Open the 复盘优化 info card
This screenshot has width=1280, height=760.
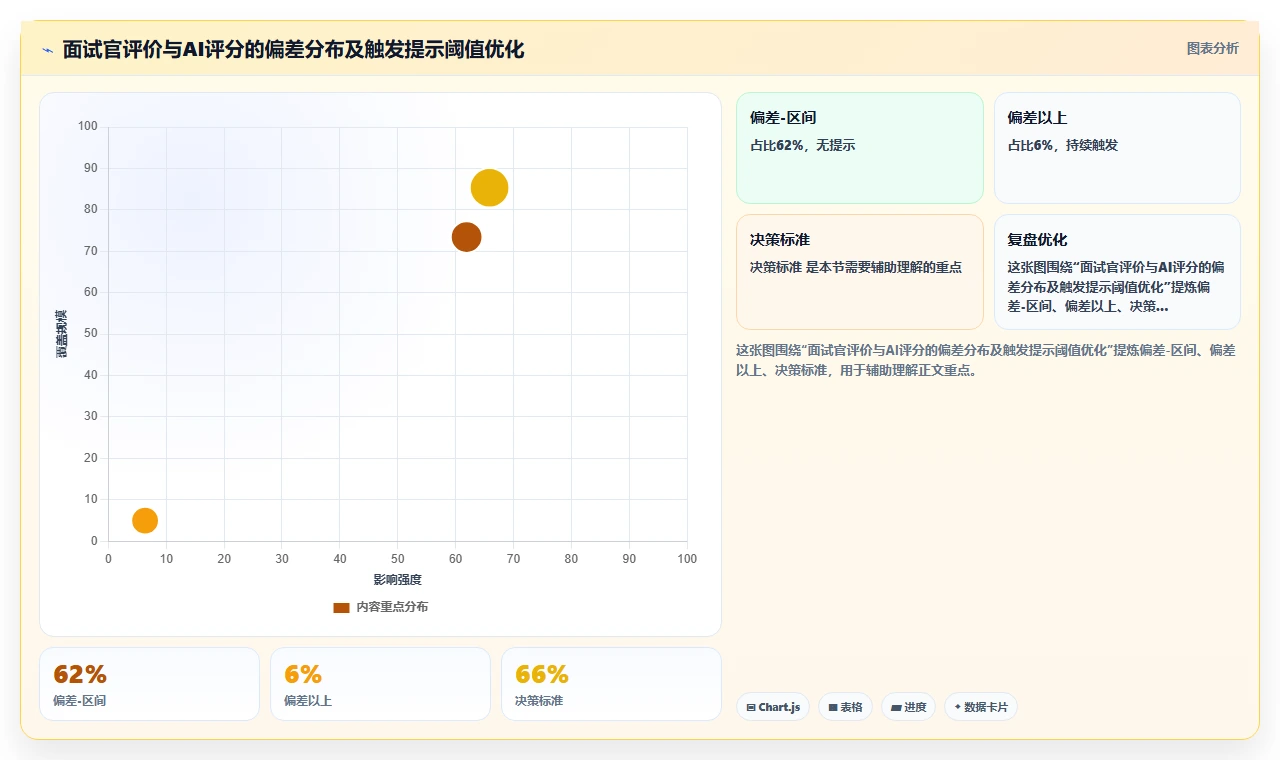pos(1117,272)
